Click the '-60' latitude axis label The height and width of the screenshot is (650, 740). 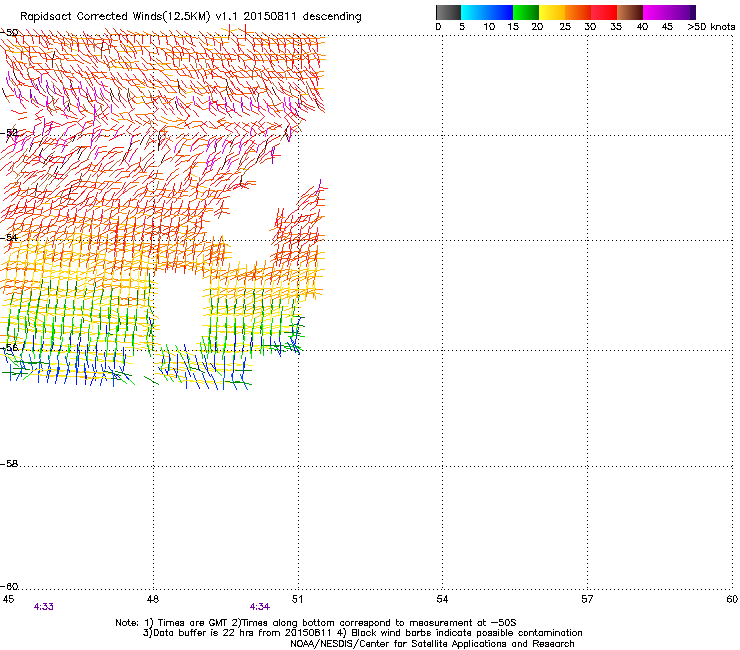[10, 587]
